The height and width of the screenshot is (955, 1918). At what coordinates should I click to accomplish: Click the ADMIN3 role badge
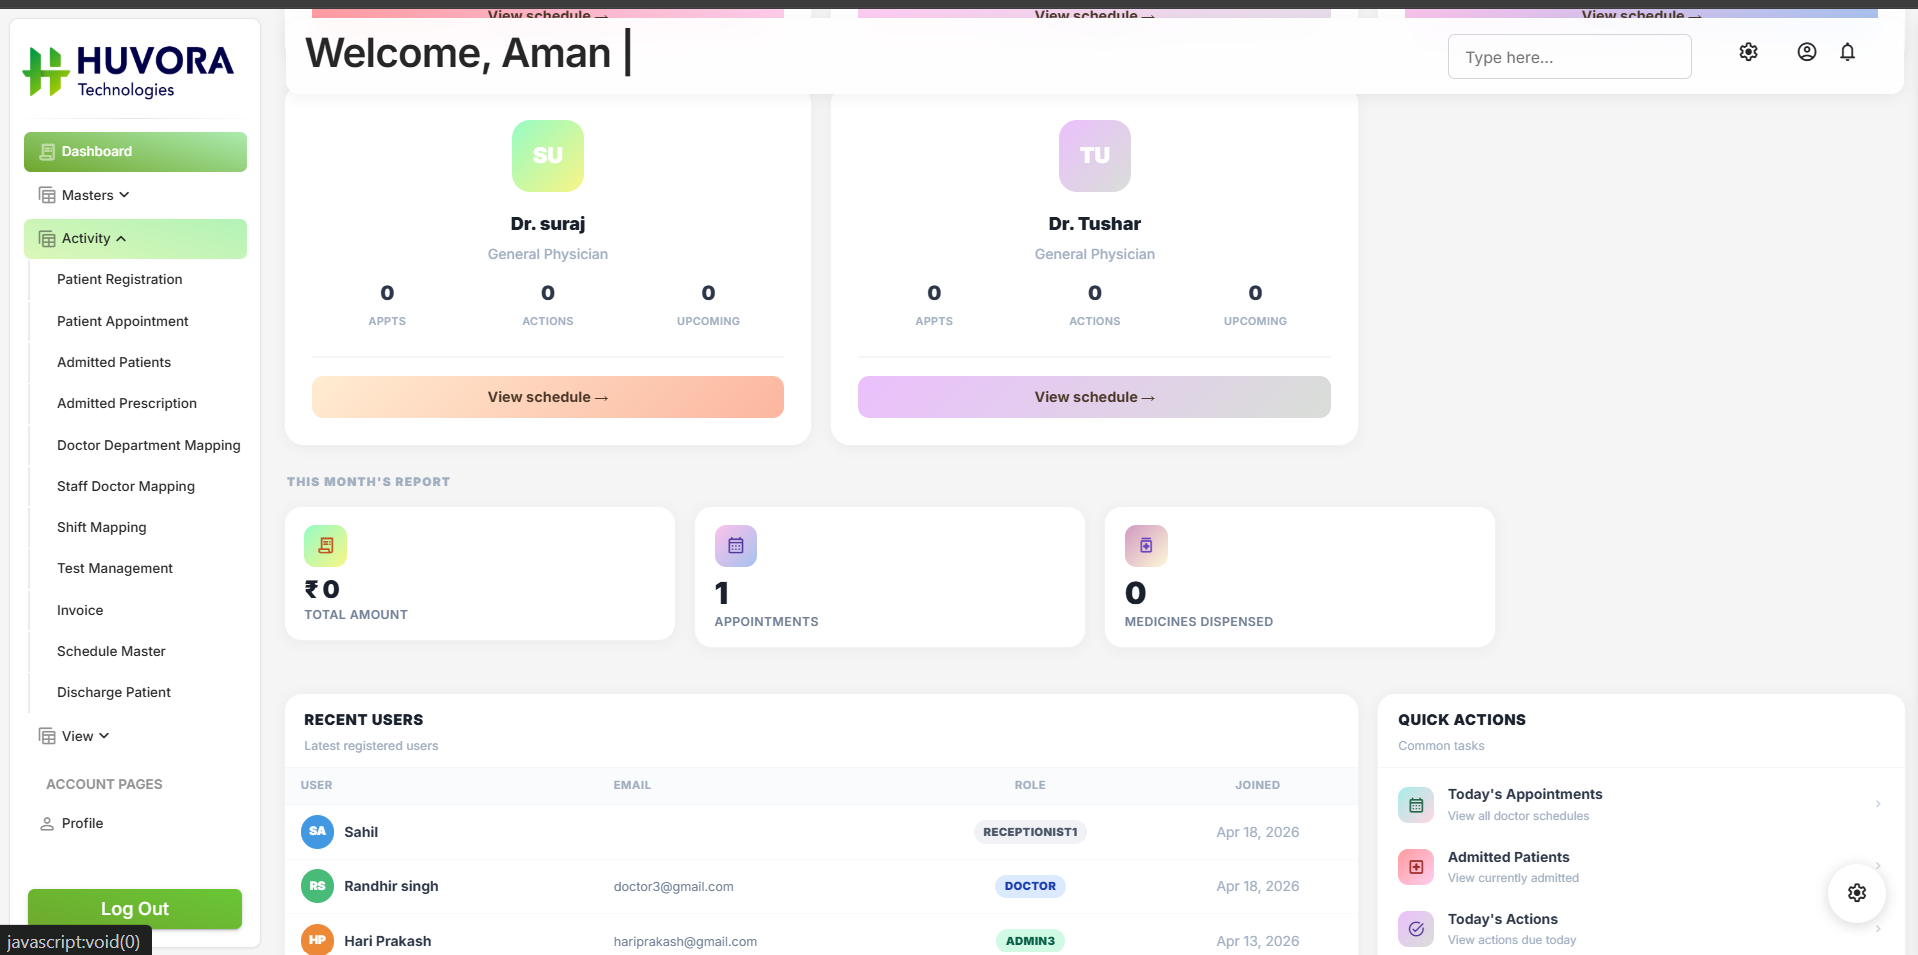(x=1030, y=941)
